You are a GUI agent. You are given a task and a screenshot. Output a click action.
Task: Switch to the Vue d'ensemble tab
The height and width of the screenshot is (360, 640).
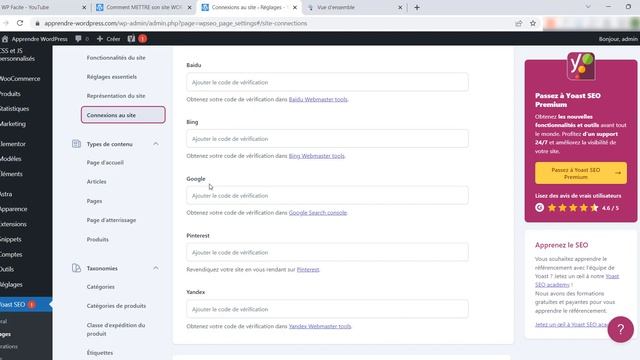point(354,7)
